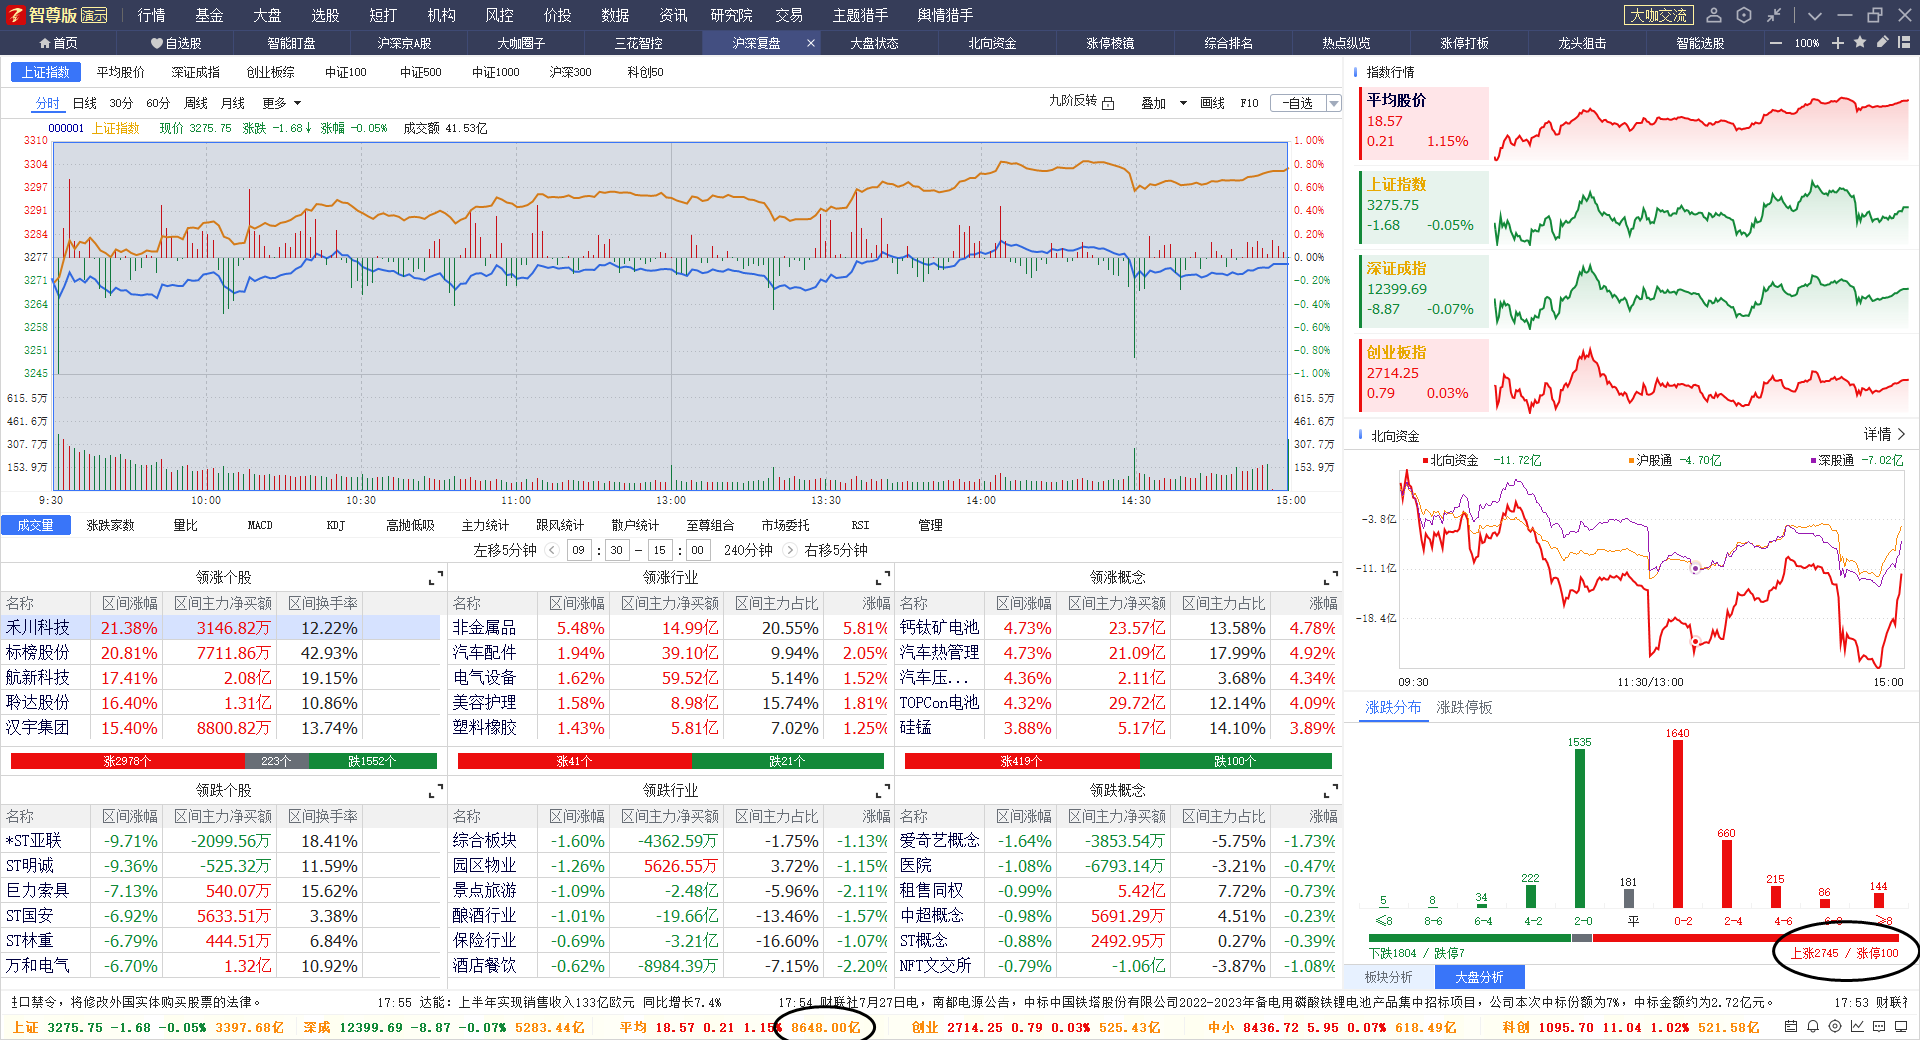1920x1040 pixels.
Task: Expand the 叠加 overlay dropdown arrow
Action: tap(1183, 103)
